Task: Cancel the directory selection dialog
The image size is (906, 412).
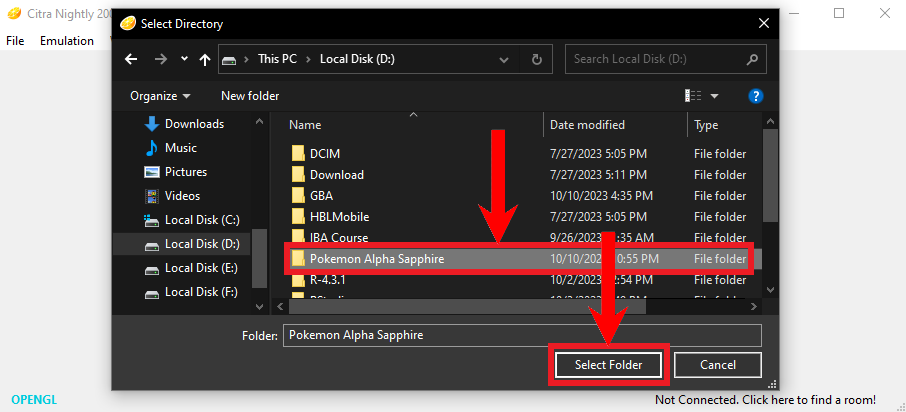Action: [x=717, y=365]
